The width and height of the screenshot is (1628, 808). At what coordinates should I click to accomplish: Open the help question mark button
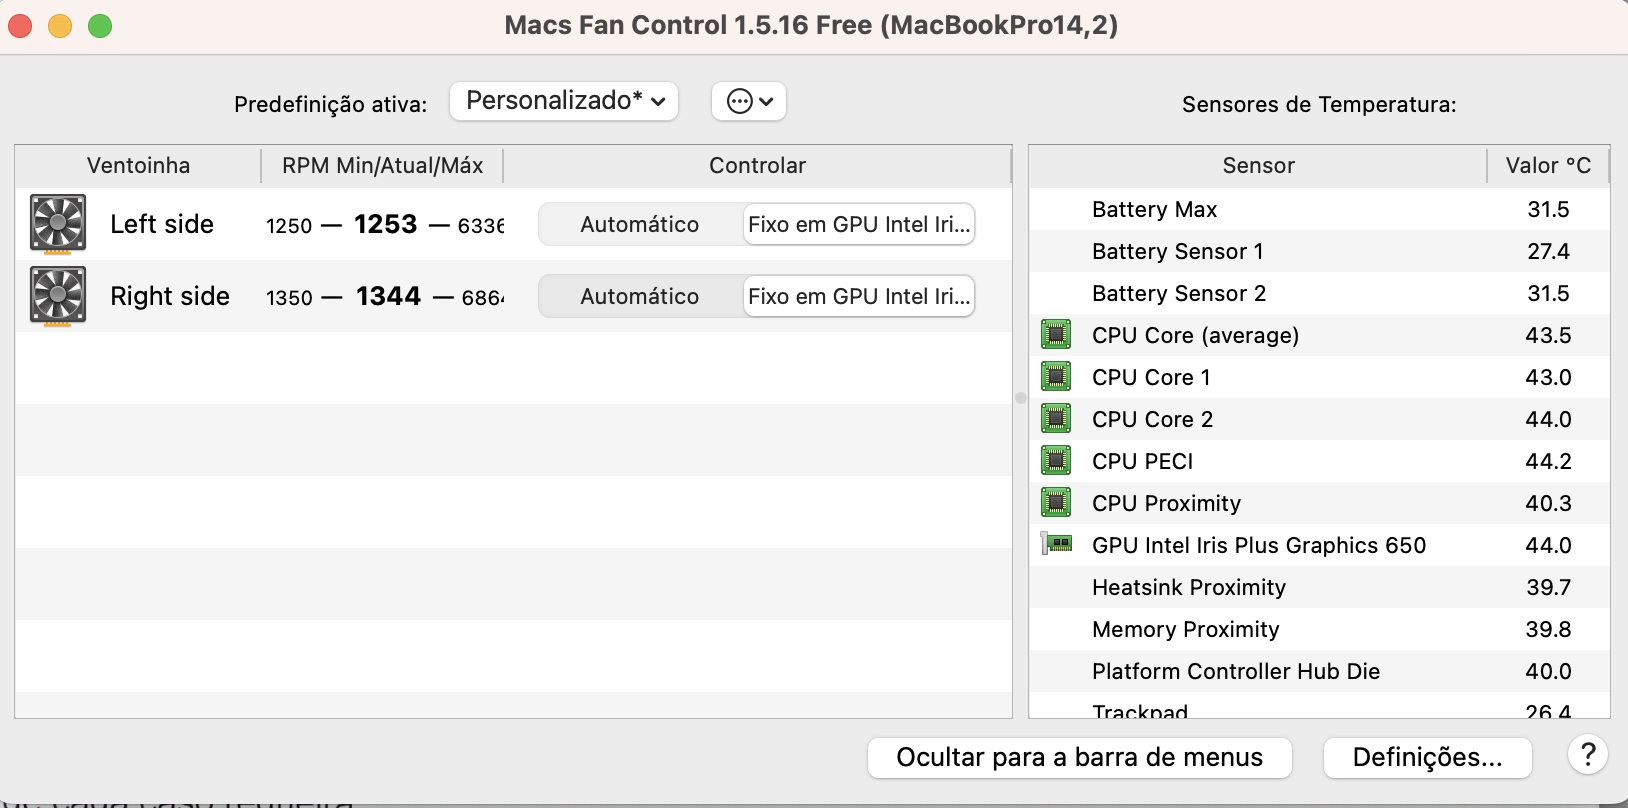pyautogui.click(x=1587, y=755)
